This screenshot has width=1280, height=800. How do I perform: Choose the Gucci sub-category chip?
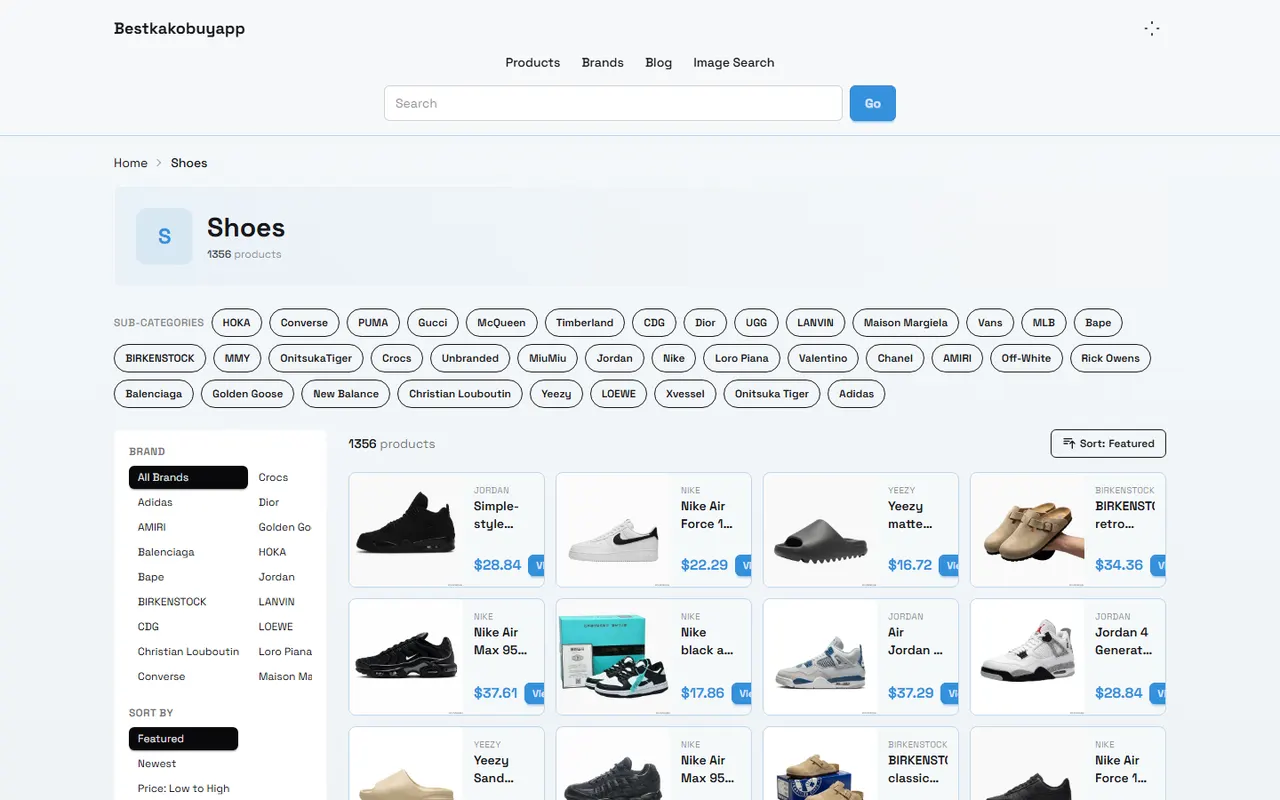(433, 323)
